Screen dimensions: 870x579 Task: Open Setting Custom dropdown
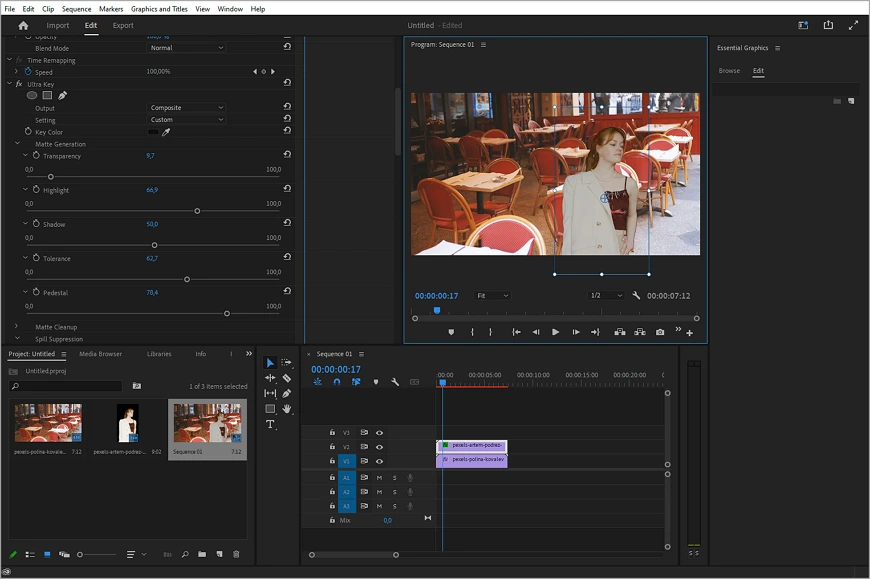click(186, 119)
